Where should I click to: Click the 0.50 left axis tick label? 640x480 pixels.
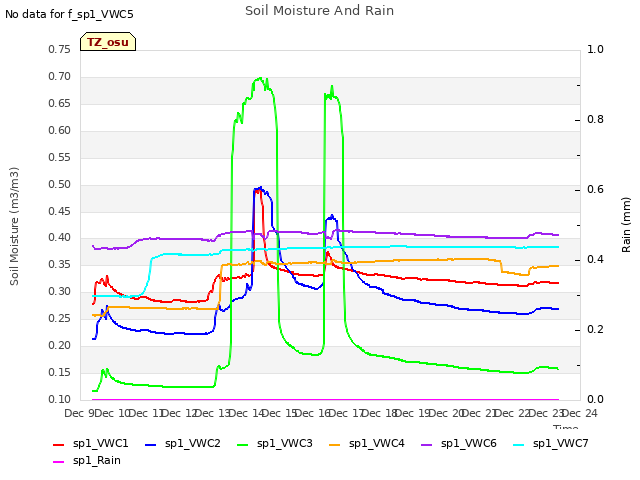60,184
